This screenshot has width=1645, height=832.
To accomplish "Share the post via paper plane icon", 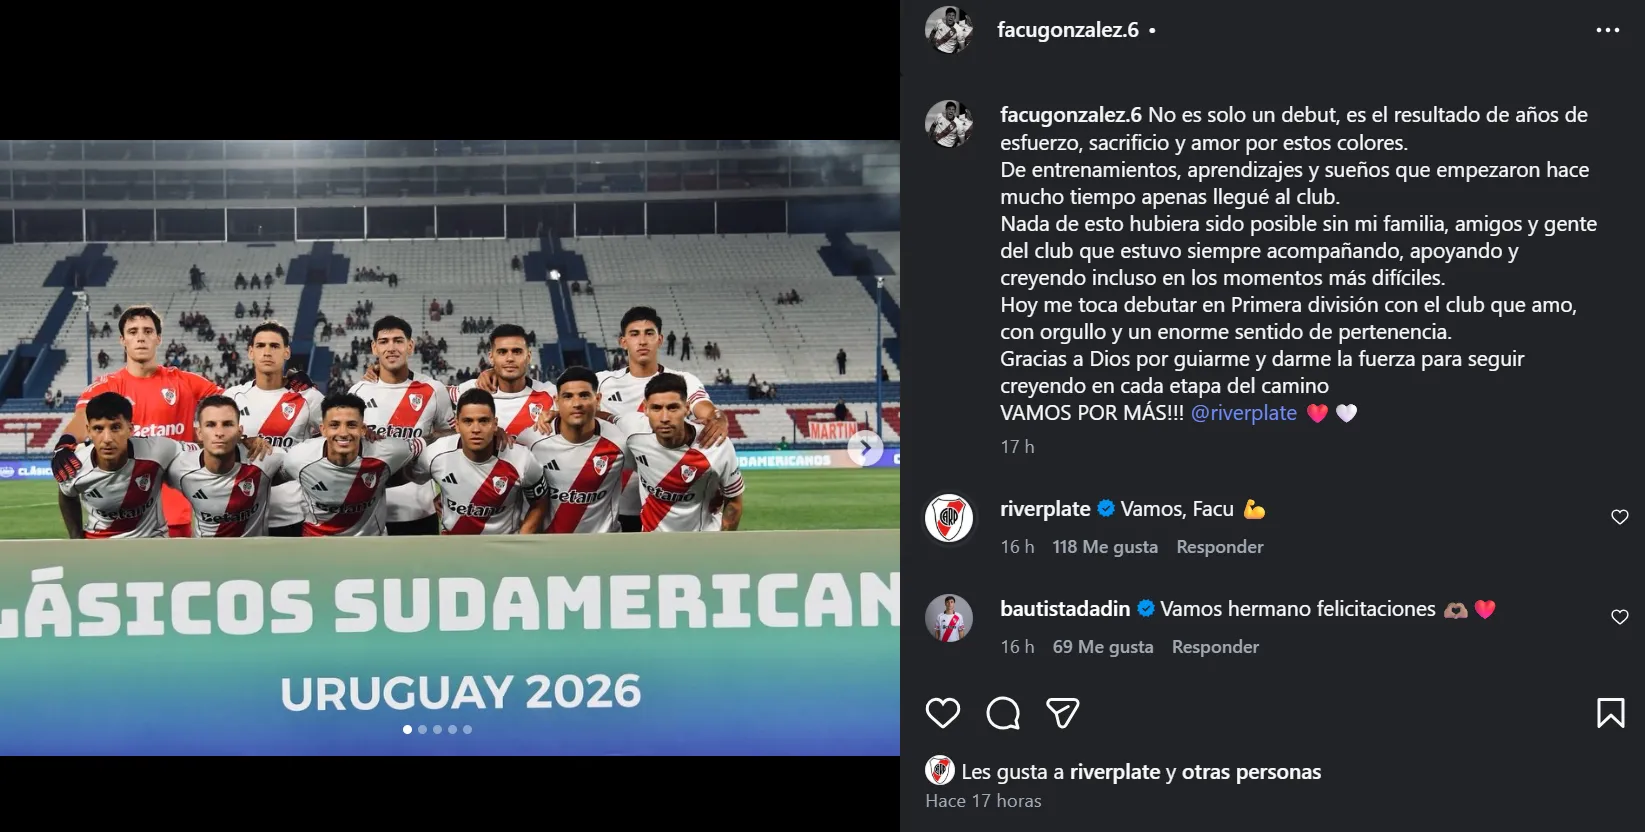I will pos(1062,713).
